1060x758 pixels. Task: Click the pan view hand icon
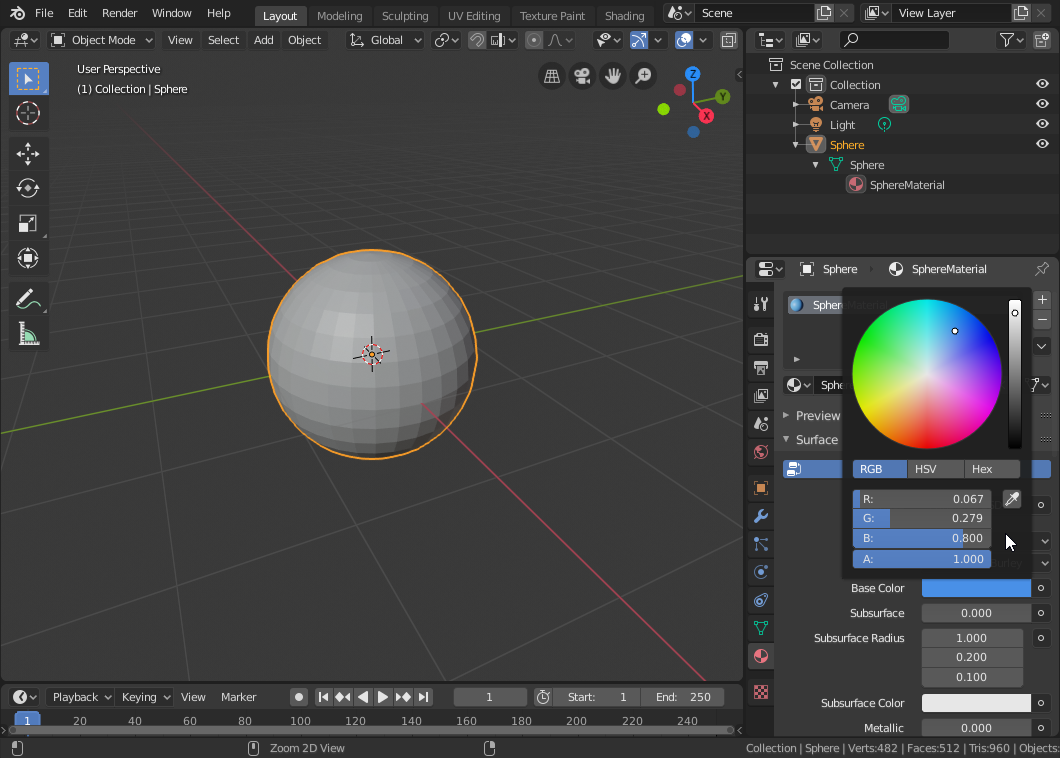(x=613, y=76)
